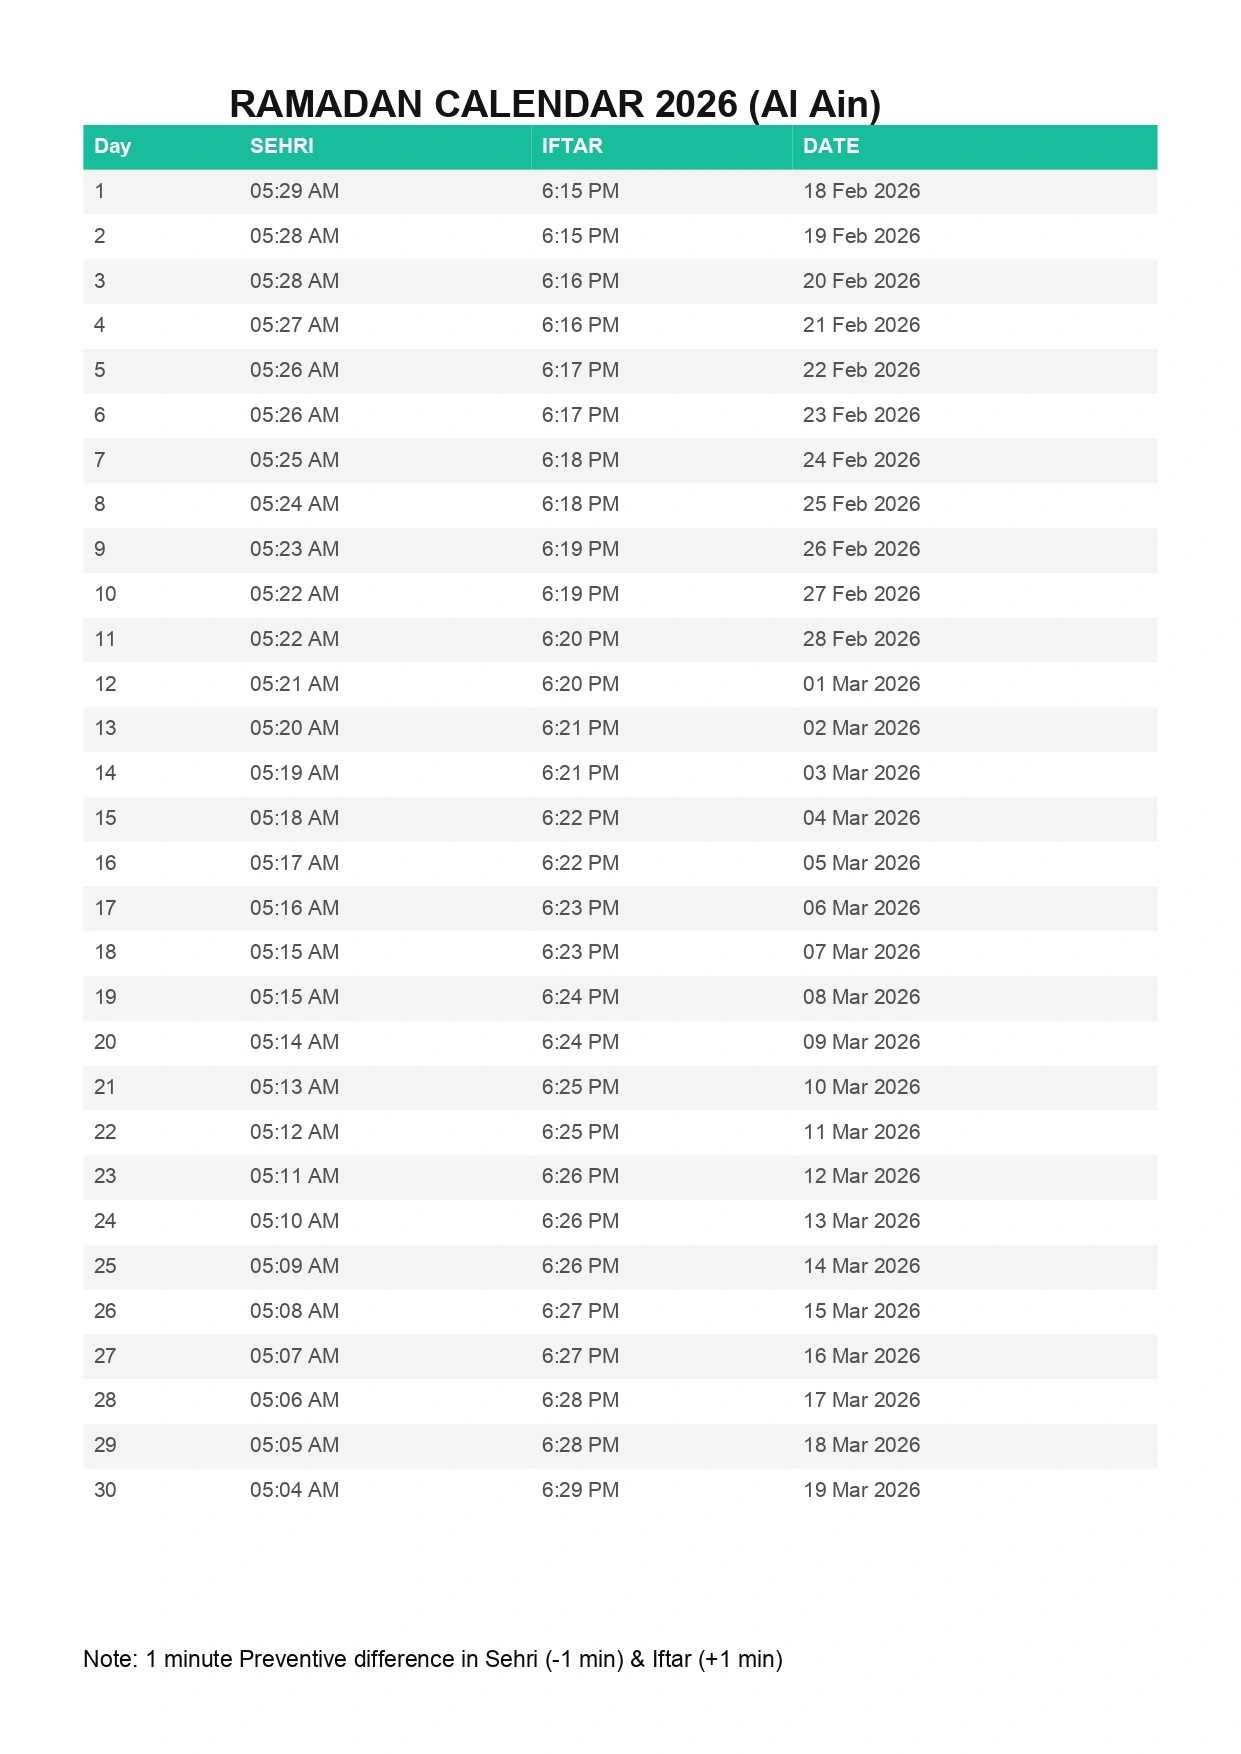
Task: Select Iftar time 6:27 PM on 15 Mar
Action: pos(580,1311)
